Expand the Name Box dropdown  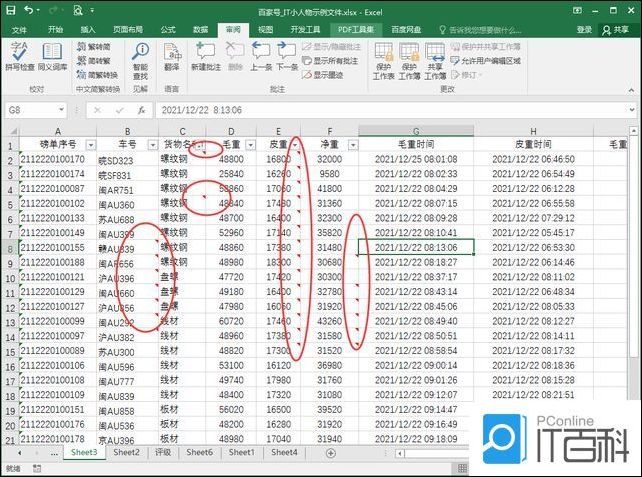(61, 110)
